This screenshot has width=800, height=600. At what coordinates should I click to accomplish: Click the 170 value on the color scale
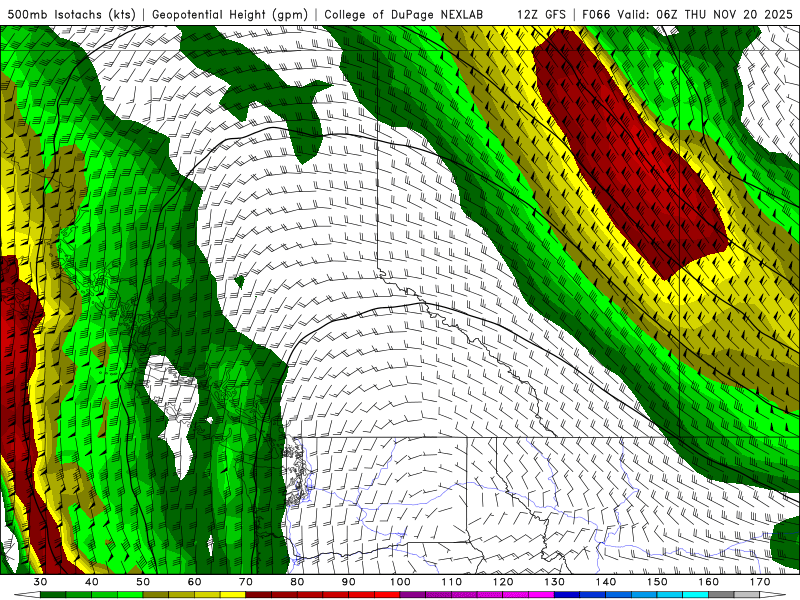pos(760,582)
